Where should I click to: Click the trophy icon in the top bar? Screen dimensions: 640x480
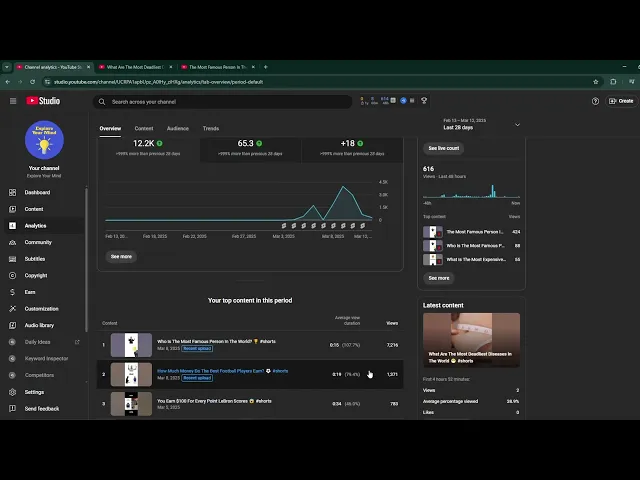point(424,100)
